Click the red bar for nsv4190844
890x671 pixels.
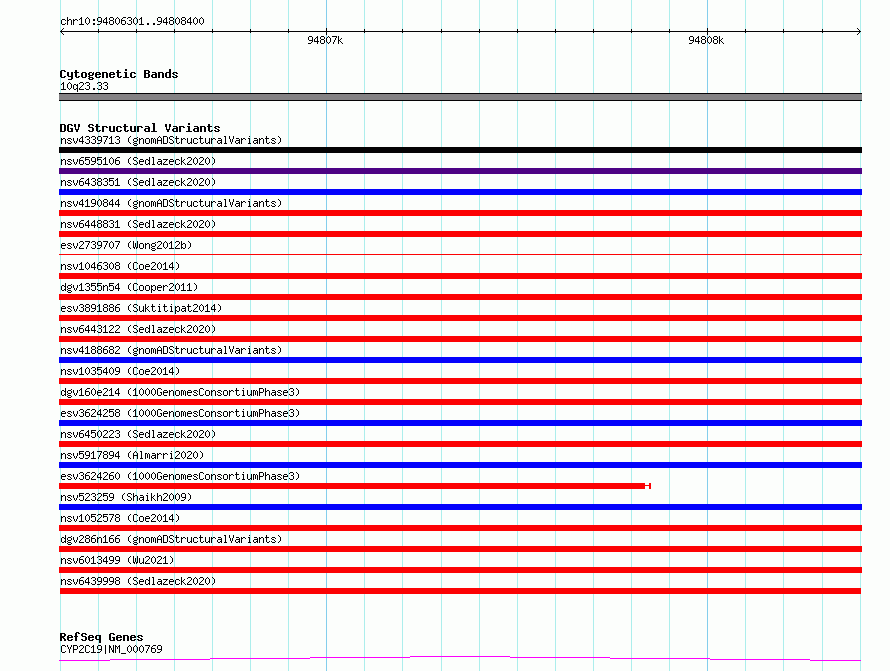pyautogui.click(x=460, y=213)
